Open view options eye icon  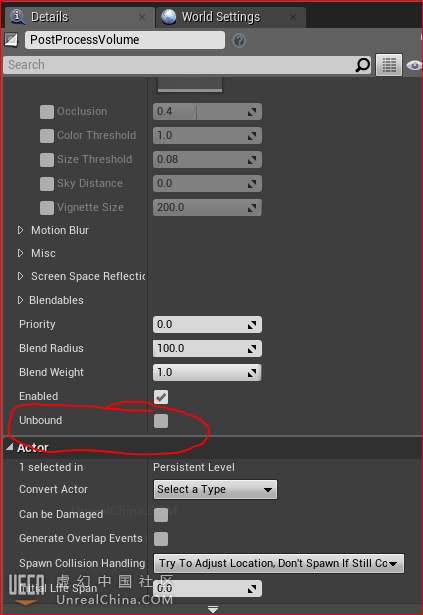pyautogui.click(x=414, y=65)
